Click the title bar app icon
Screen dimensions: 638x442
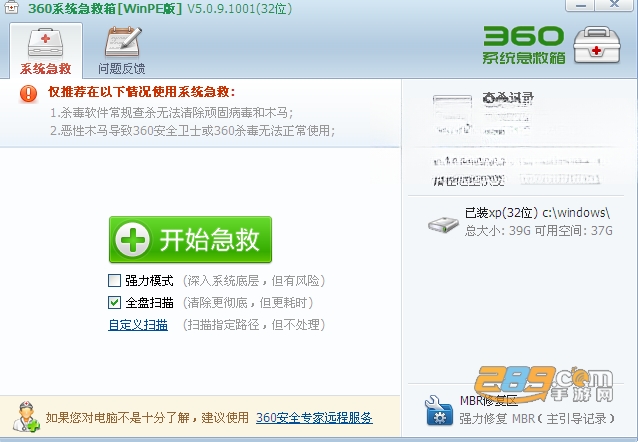pyautogui.click(x=11, y=7)
